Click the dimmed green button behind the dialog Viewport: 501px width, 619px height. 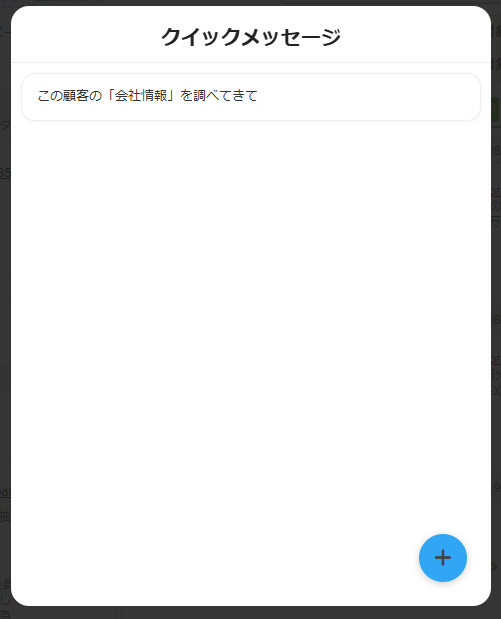[x=496, y=109]
